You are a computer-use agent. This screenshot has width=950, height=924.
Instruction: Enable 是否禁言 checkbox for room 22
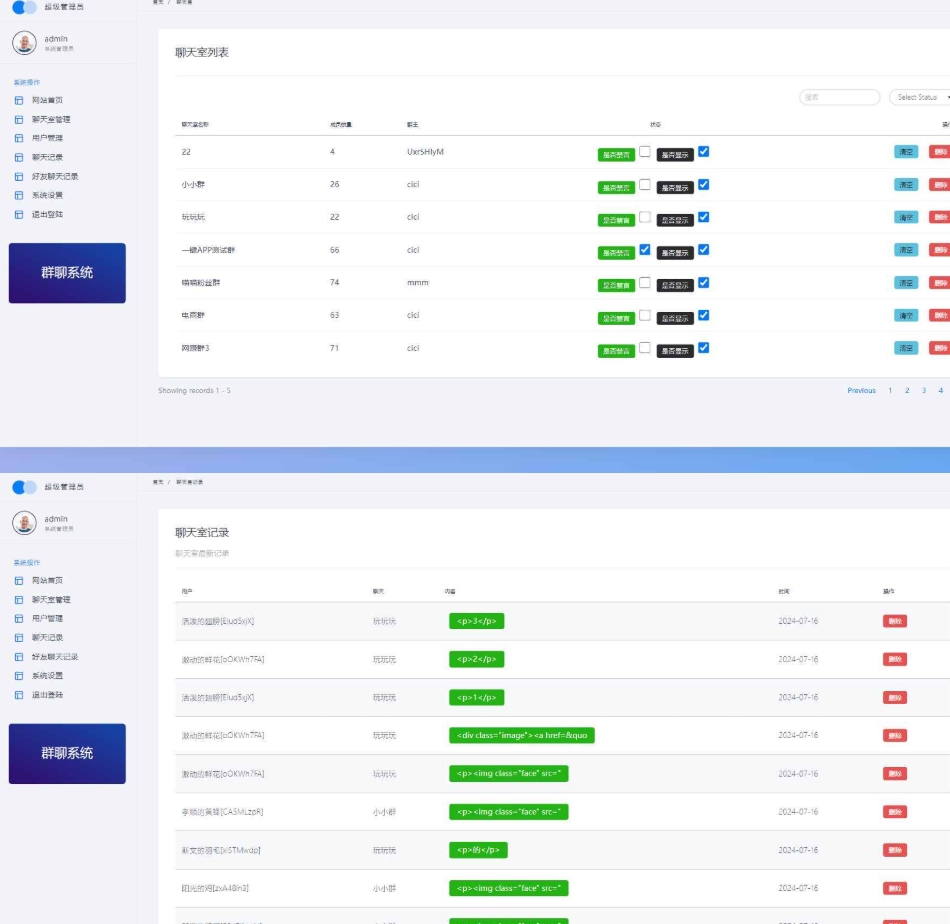(645, 152)
